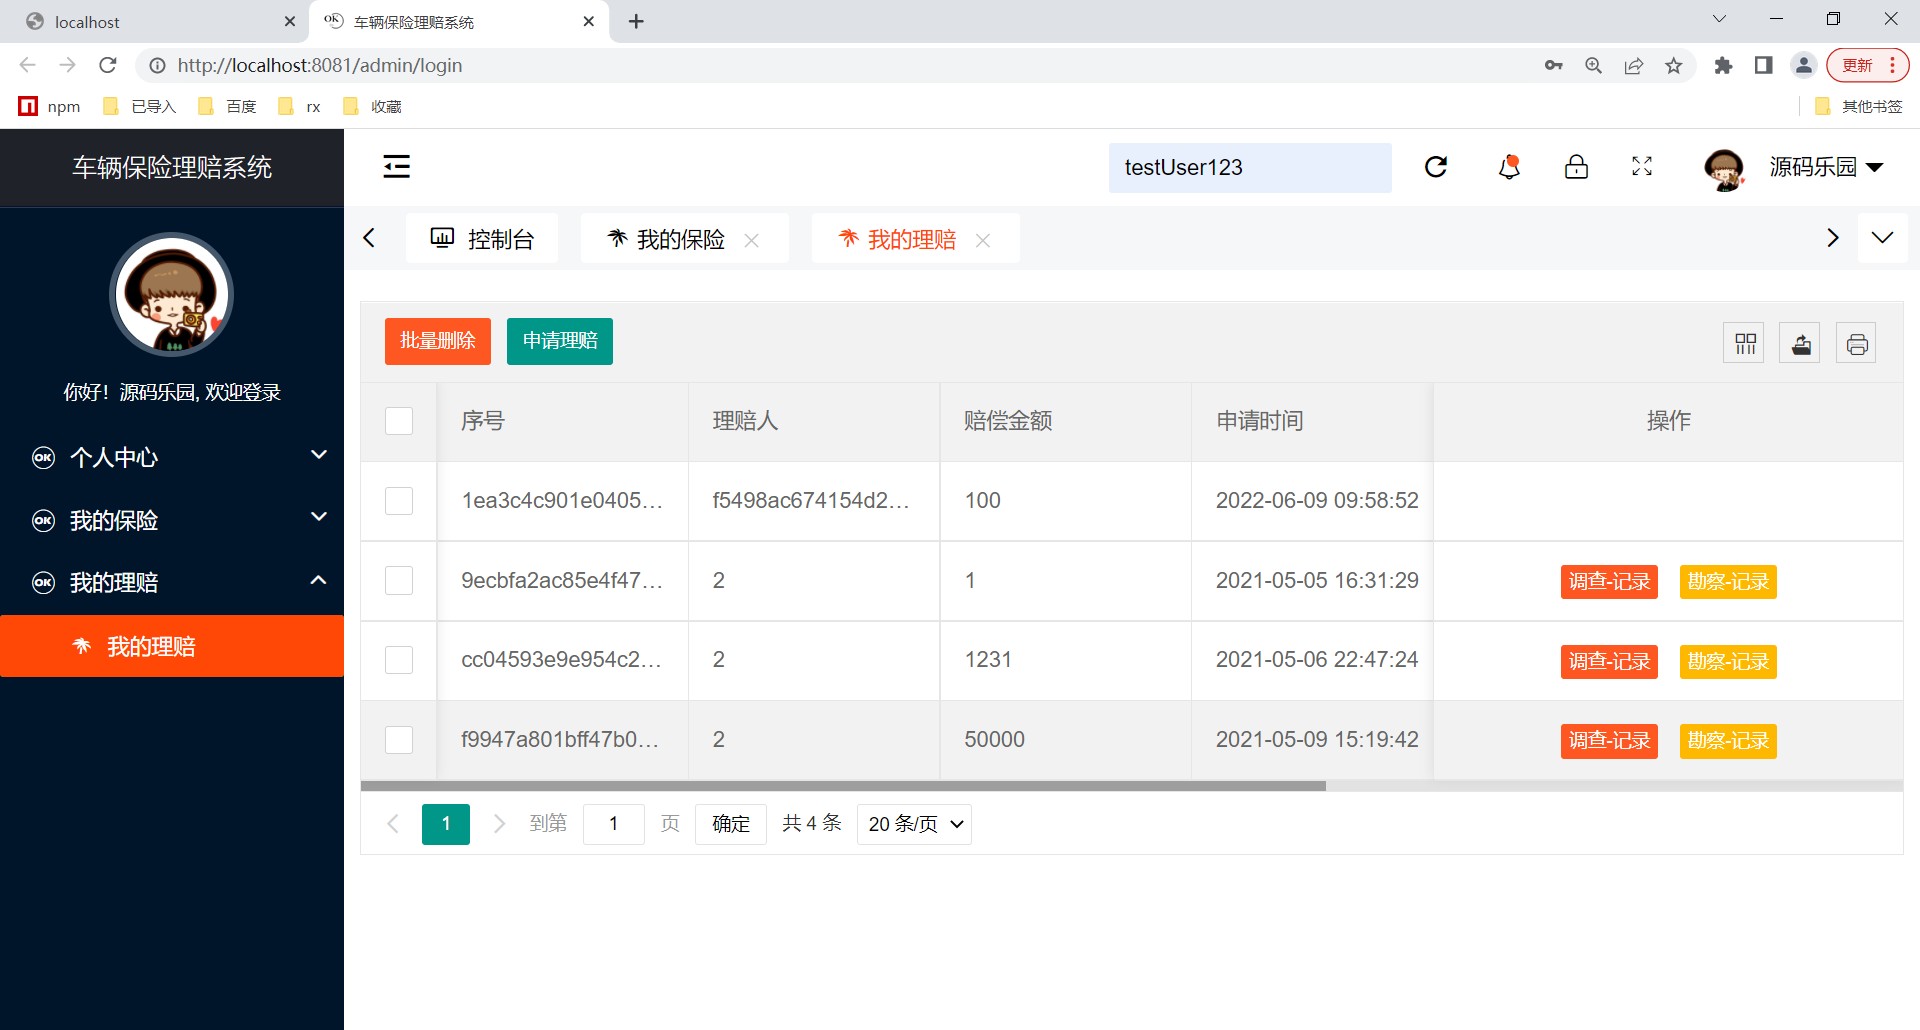Switch to 控制台 tab
Screen dimensions: 1920x1030
(482, 239)
